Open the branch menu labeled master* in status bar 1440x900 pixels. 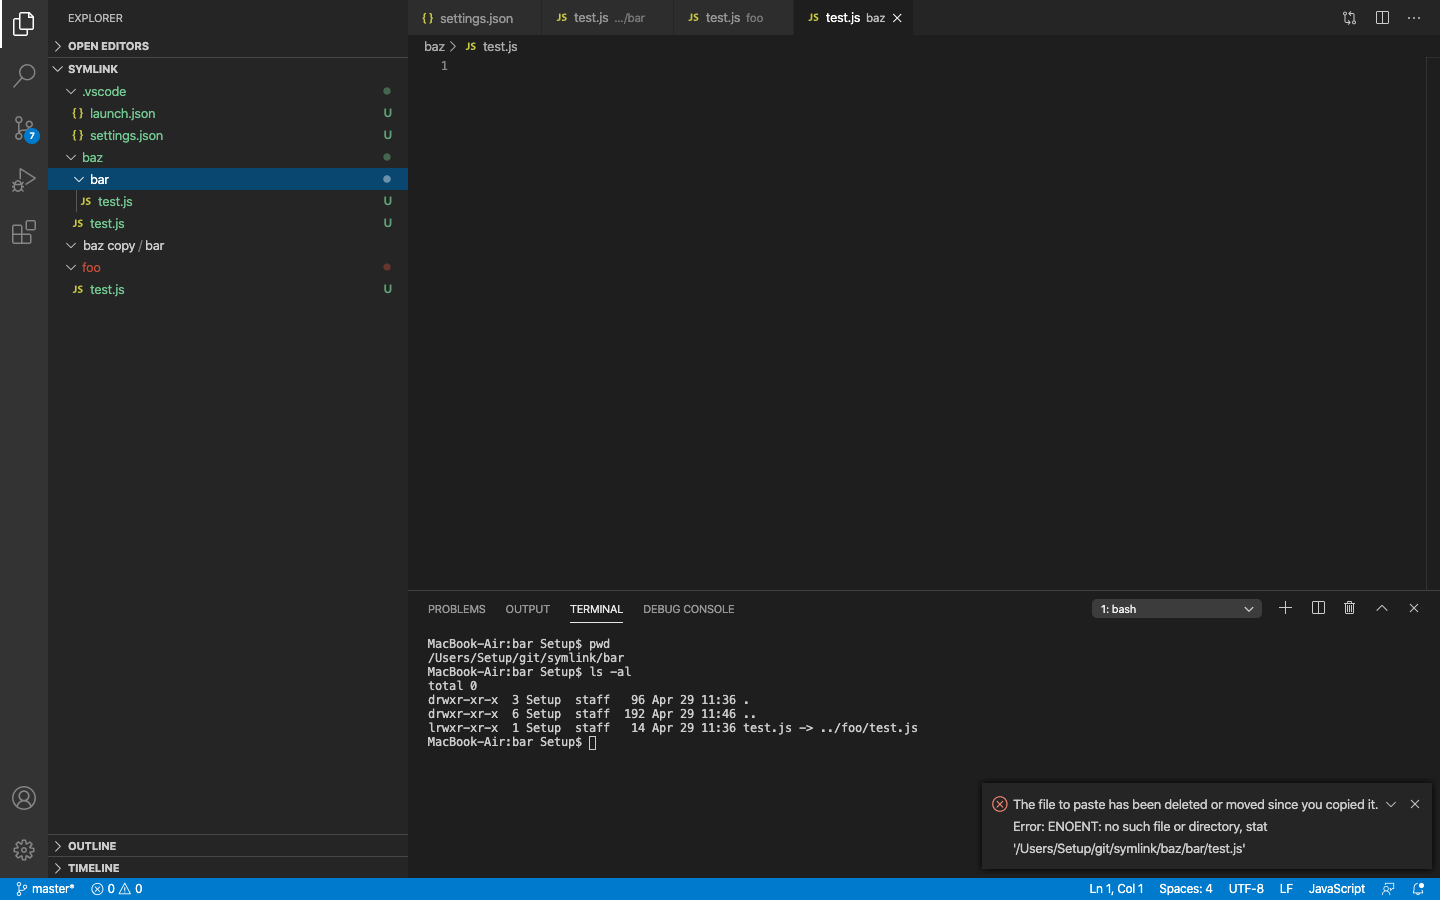point(46,888)
